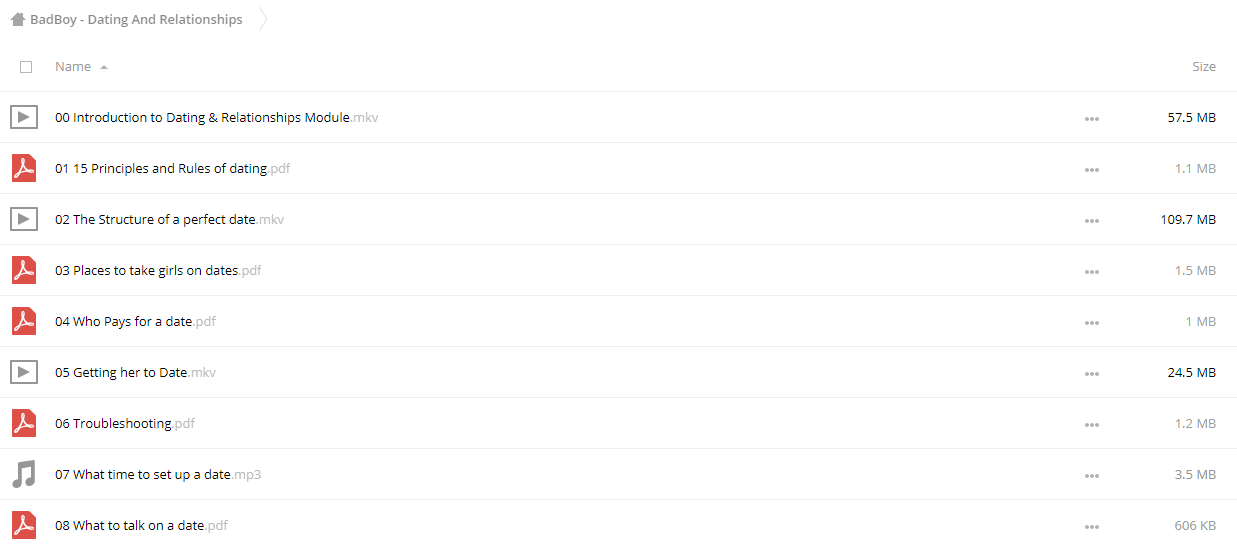Open BadBoy - Dating And Relationships breadcrumb
The width and height of the screenshot is (1237, 545).
[136, 19]
